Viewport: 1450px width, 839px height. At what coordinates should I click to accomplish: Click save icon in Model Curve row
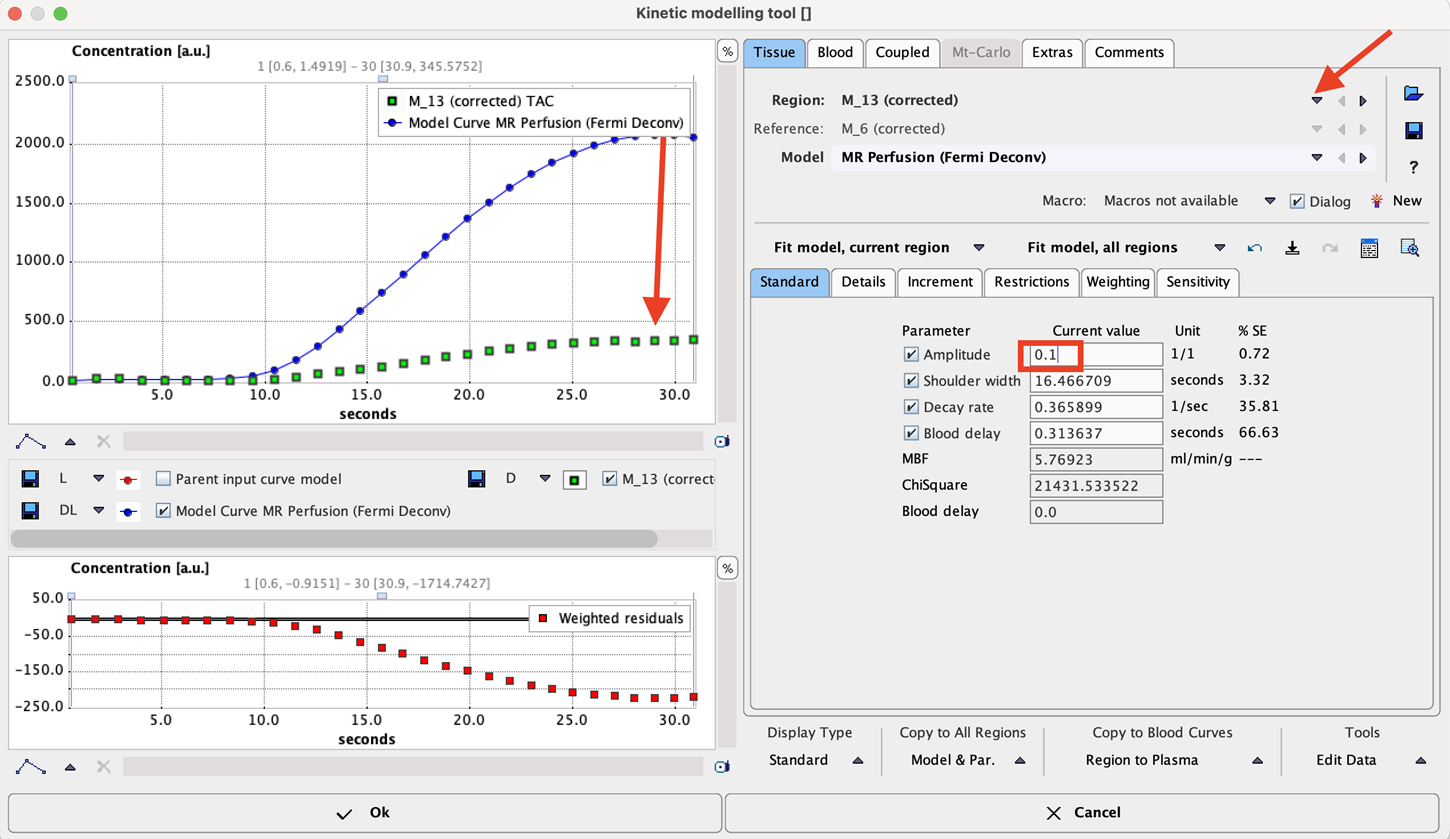30,511
